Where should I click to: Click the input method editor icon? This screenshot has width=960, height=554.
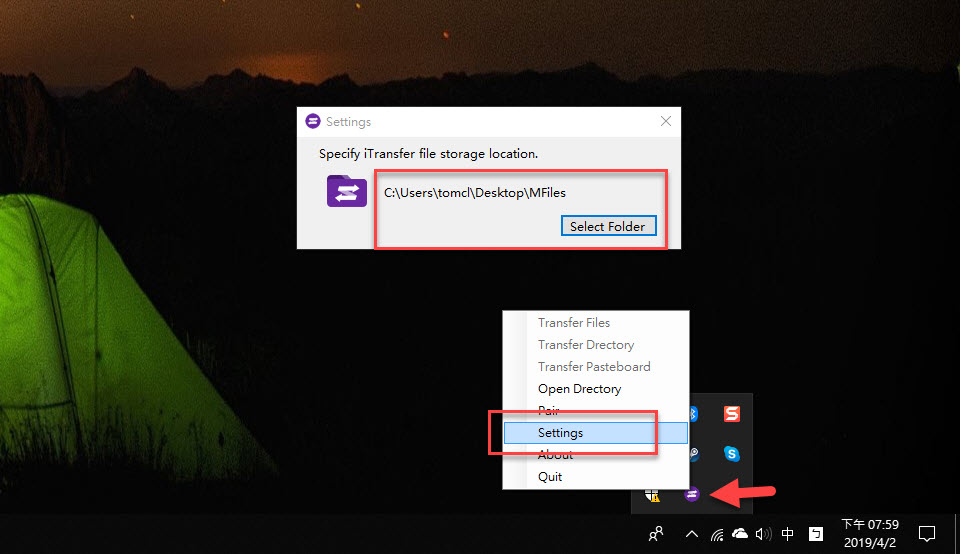tap(816, 534)
